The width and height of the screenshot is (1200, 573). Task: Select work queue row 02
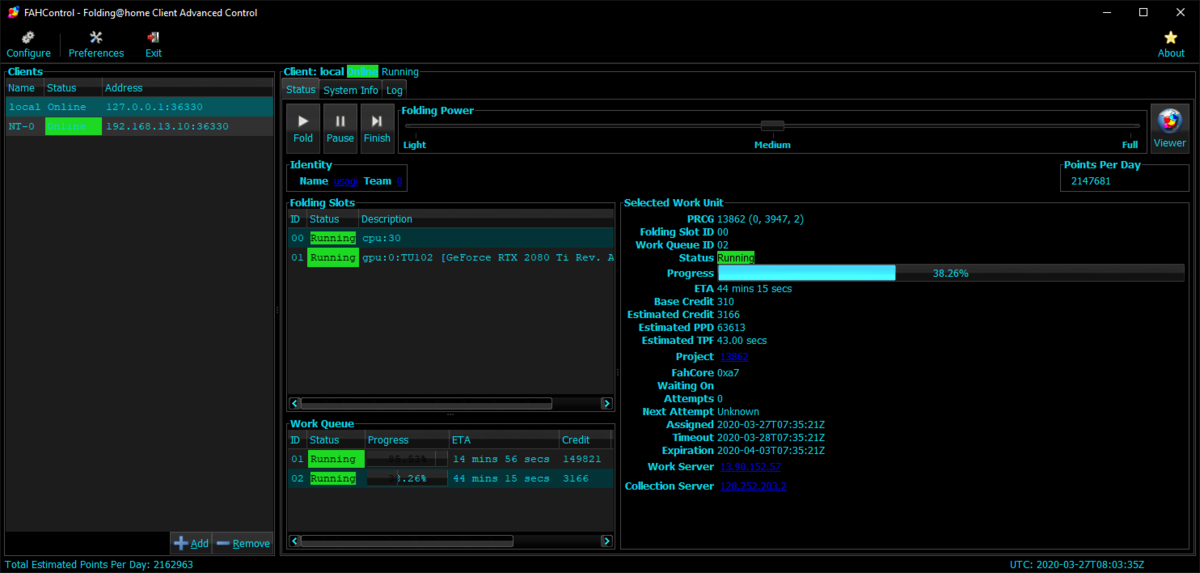pos(451,478)
